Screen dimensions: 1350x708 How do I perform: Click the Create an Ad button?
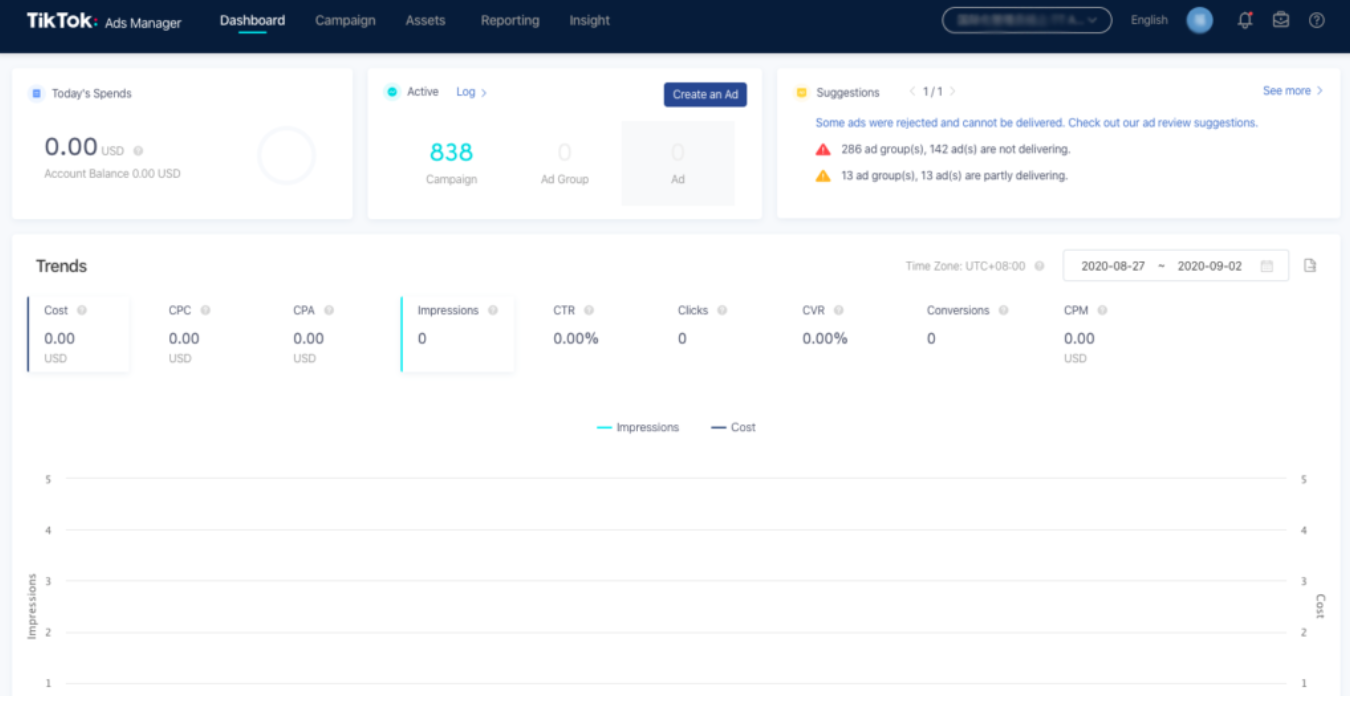[x=705, y=94]
